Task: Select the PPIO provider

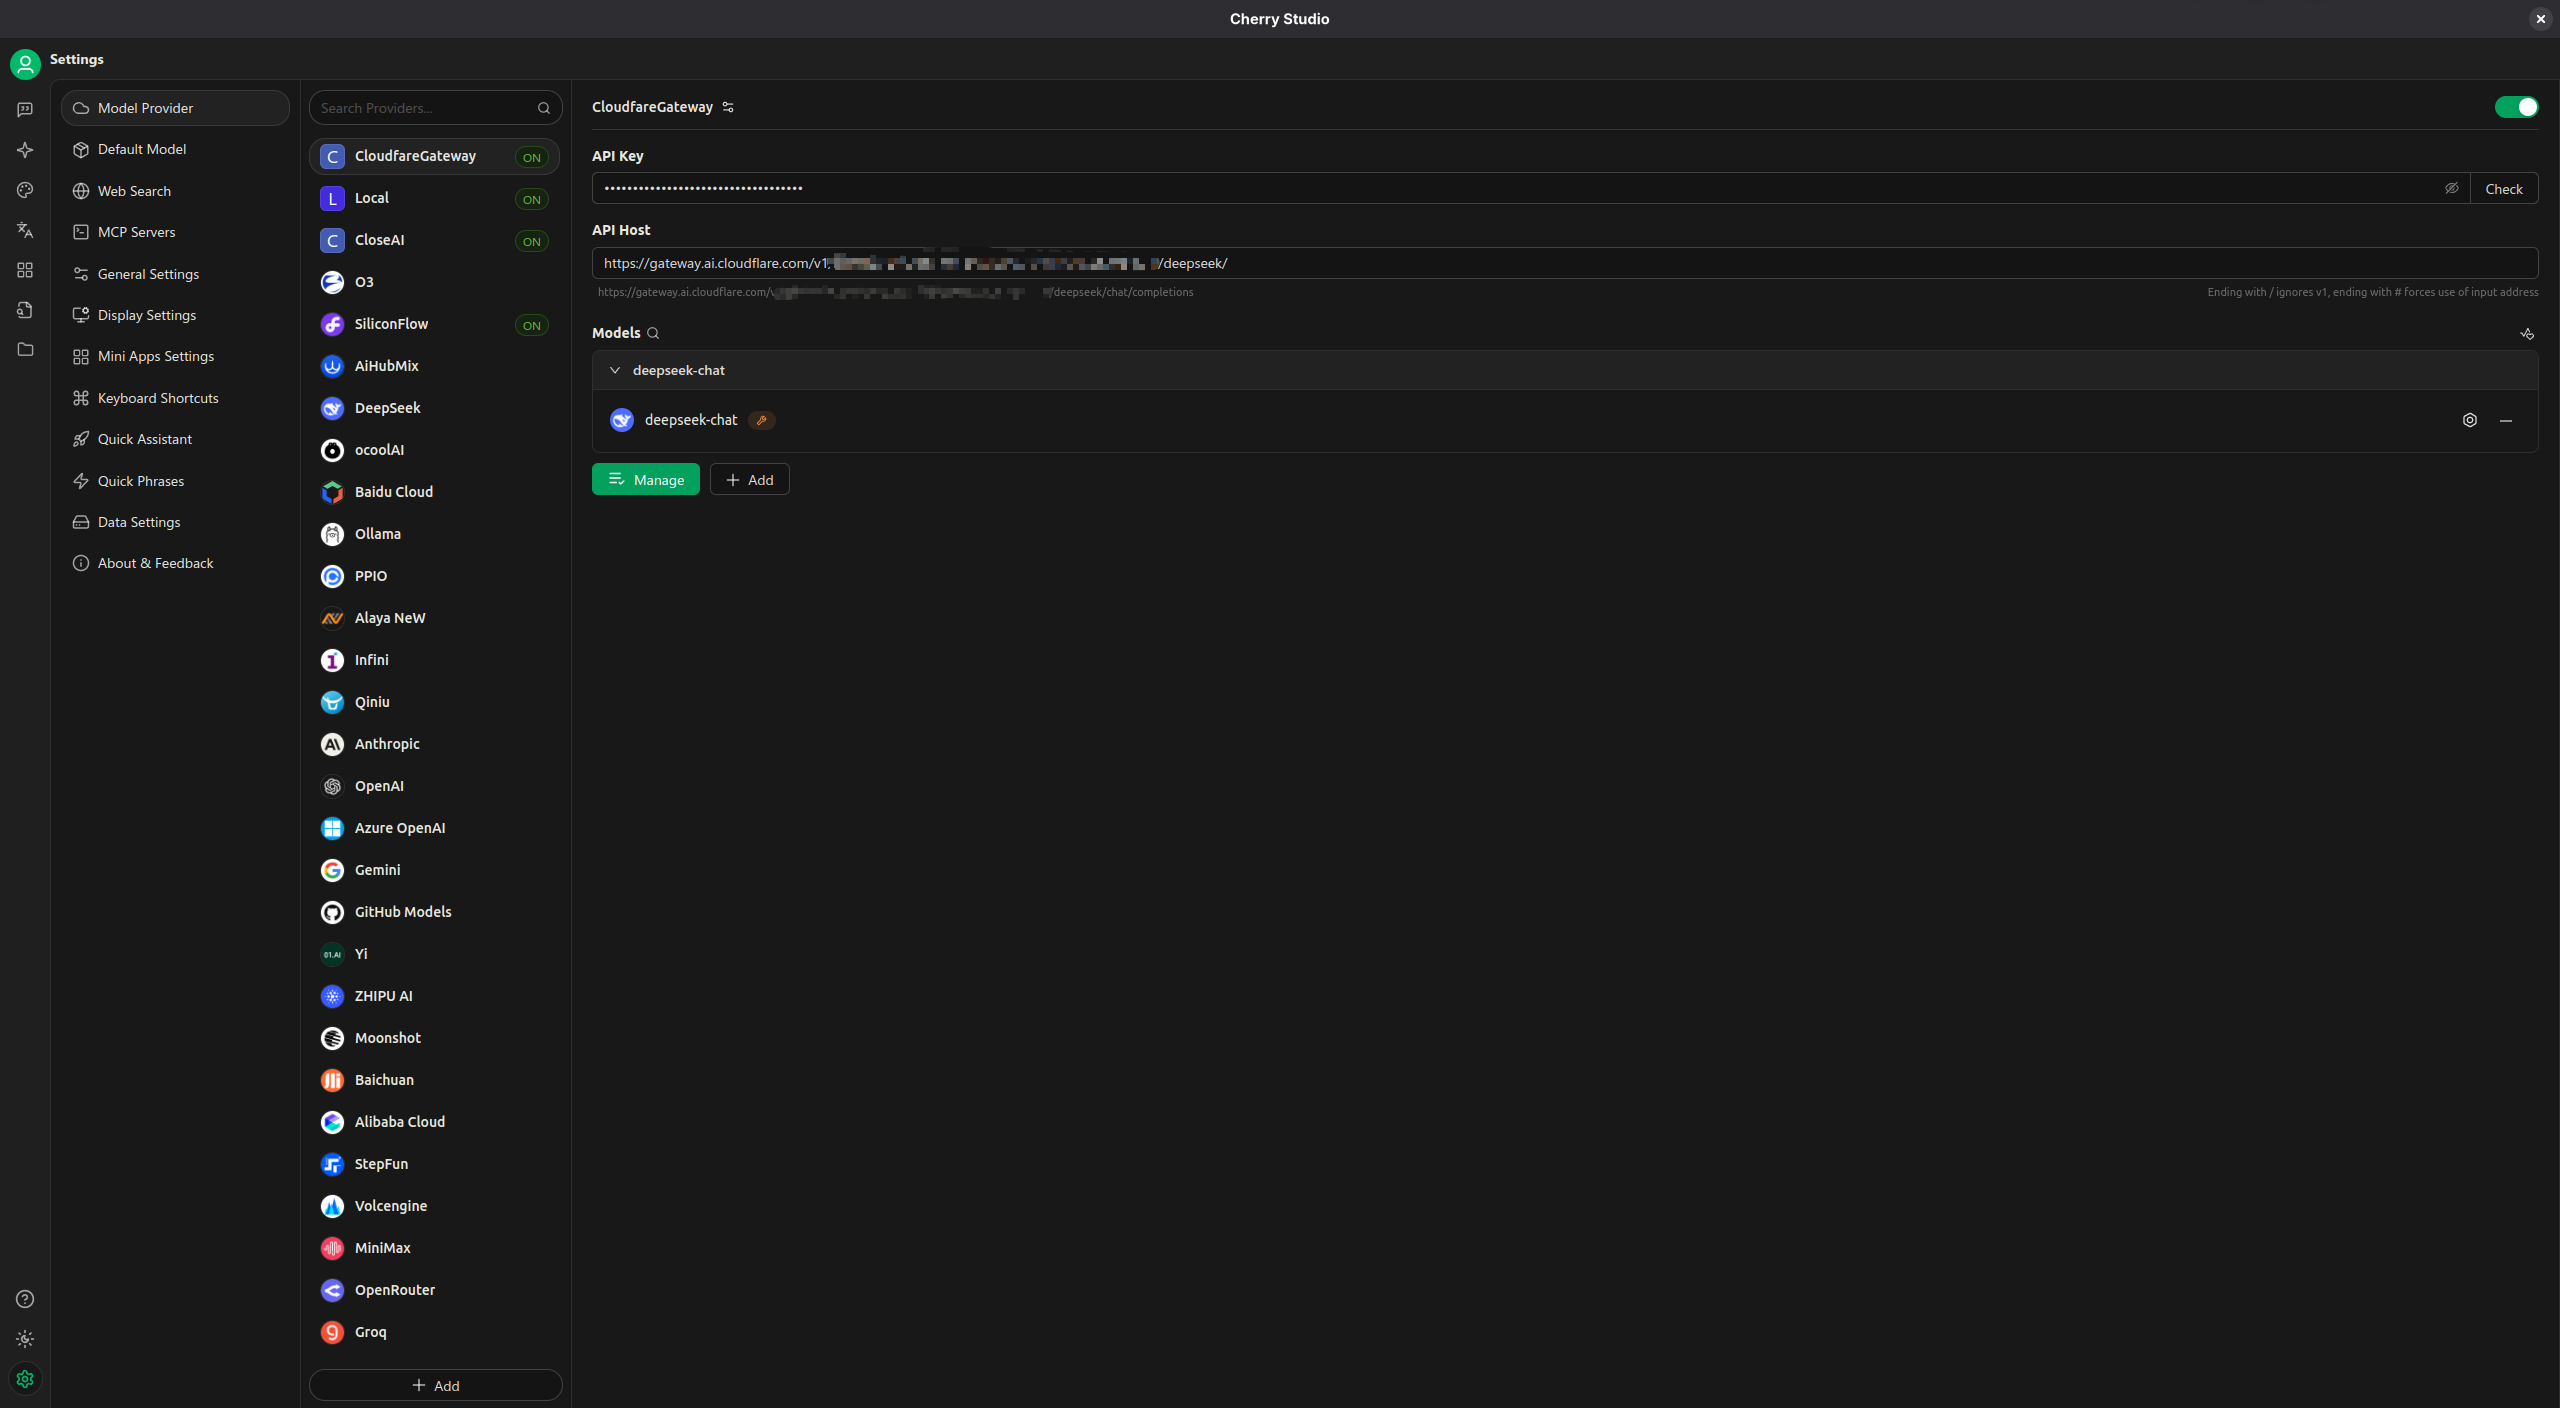Action: [434, 576]
